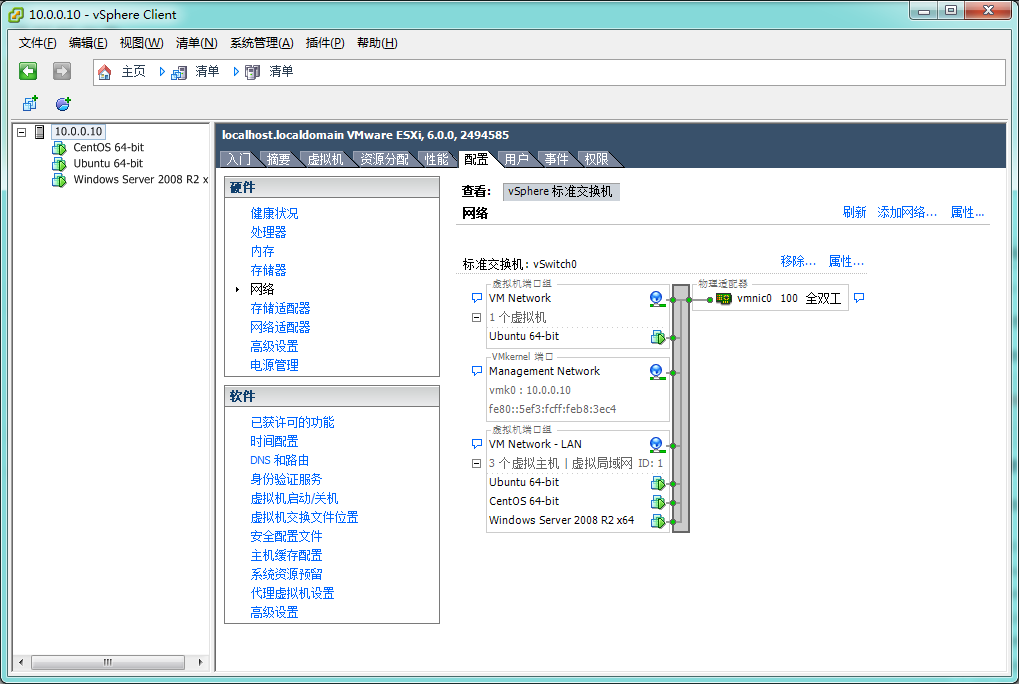The image size is (1019, 684).
Task: Select host 10.0.0.10 server icon in tree
Action: 40,132
